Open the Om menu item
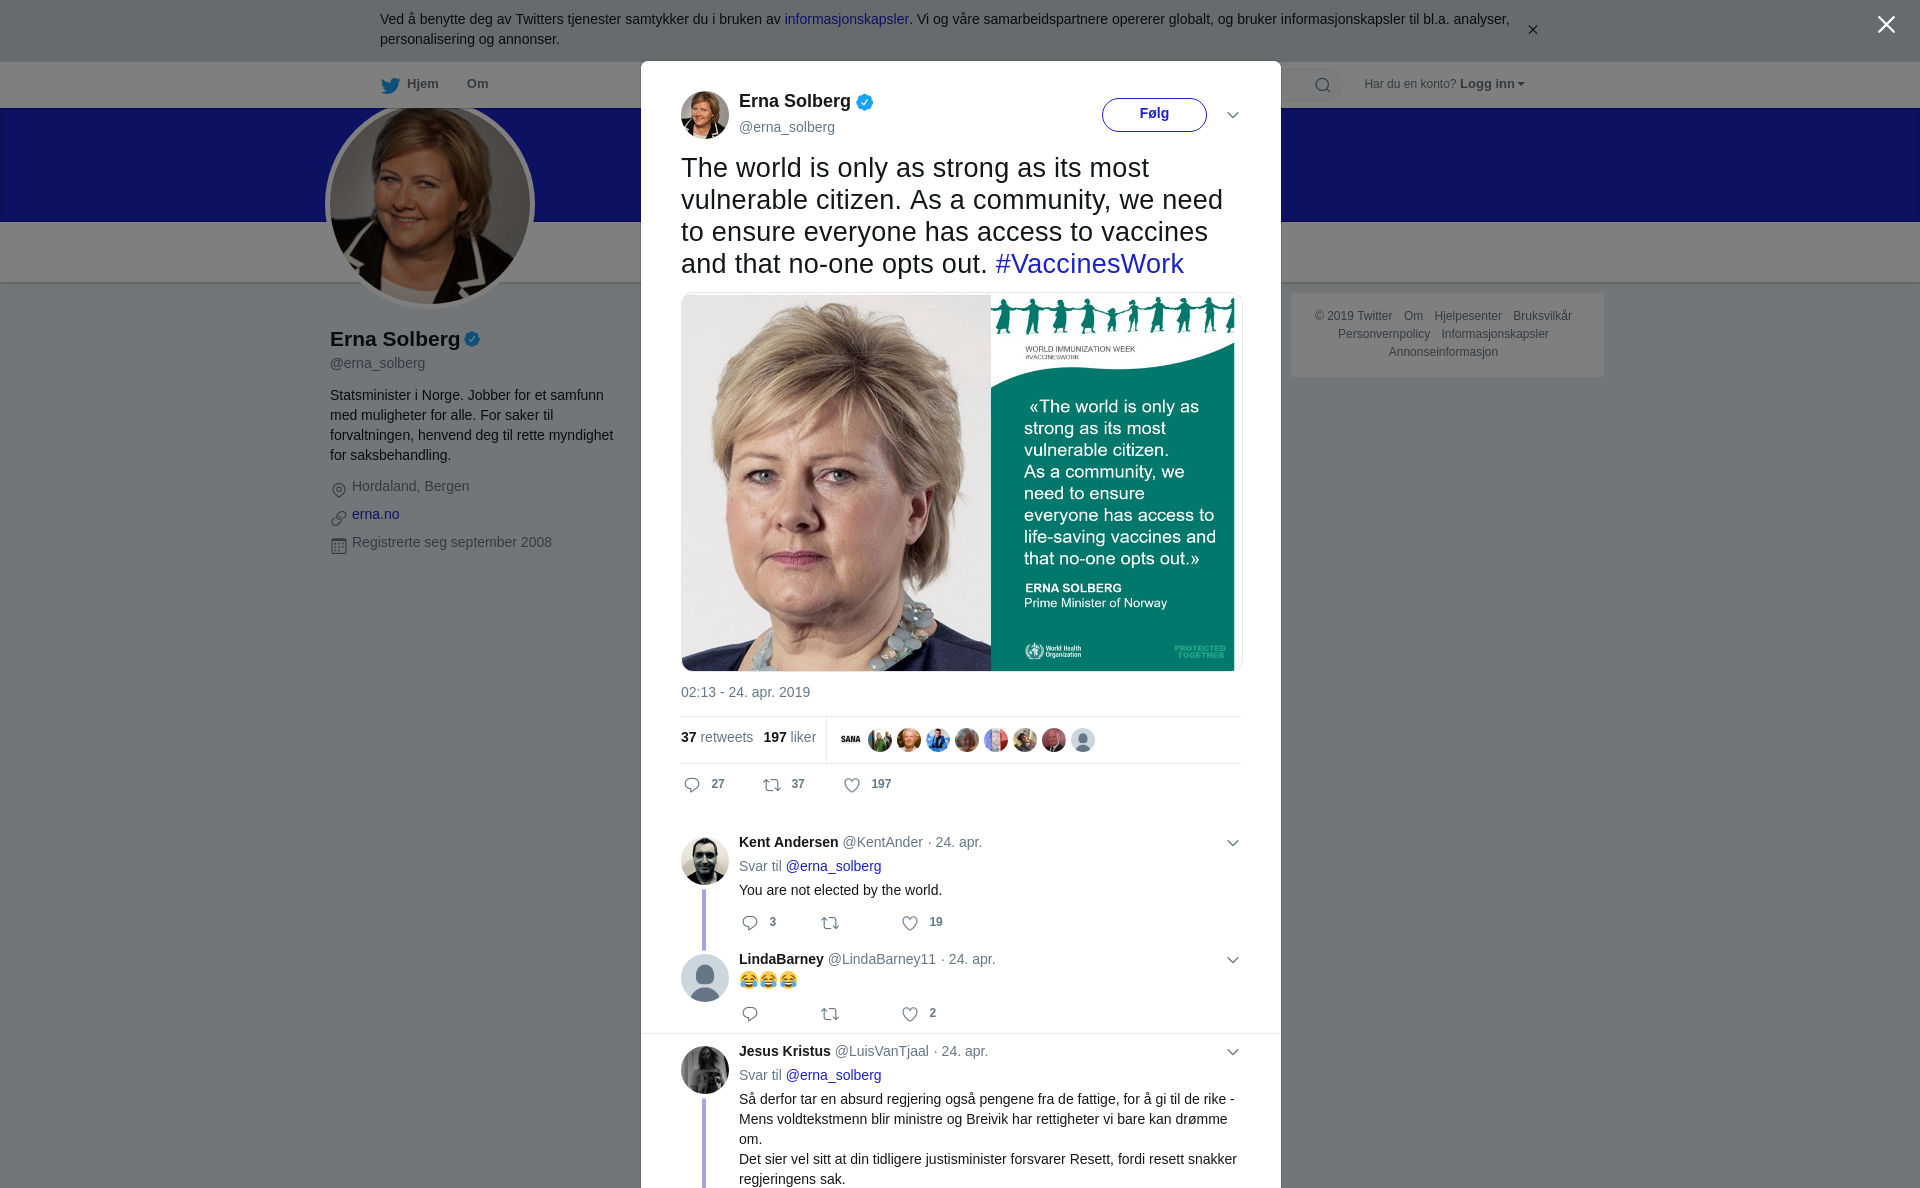This screenshot has height=1188, width=1920. 477,84
